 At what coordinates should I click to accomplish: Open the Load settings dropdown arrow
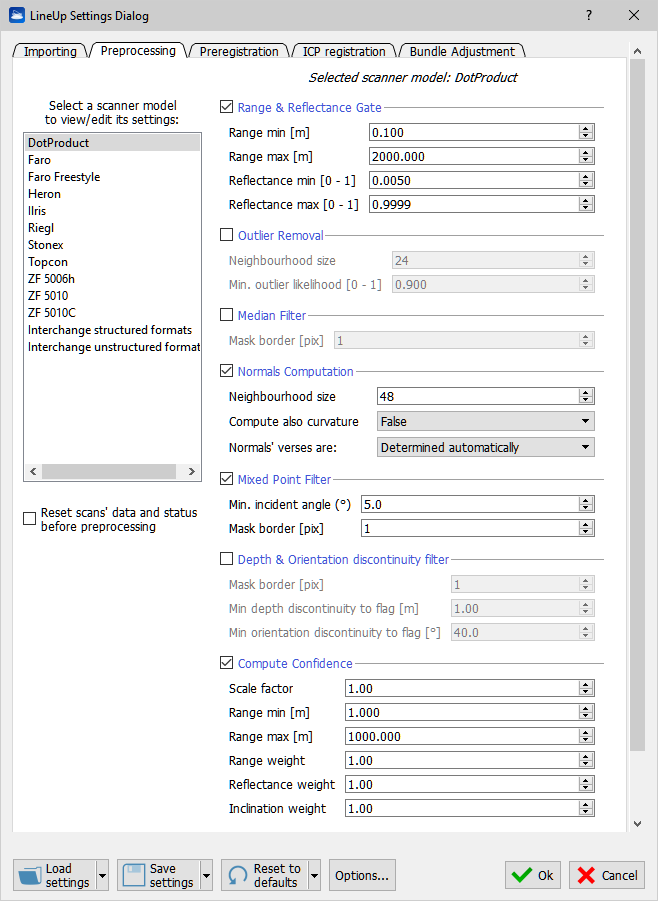(x=102, y=875)
